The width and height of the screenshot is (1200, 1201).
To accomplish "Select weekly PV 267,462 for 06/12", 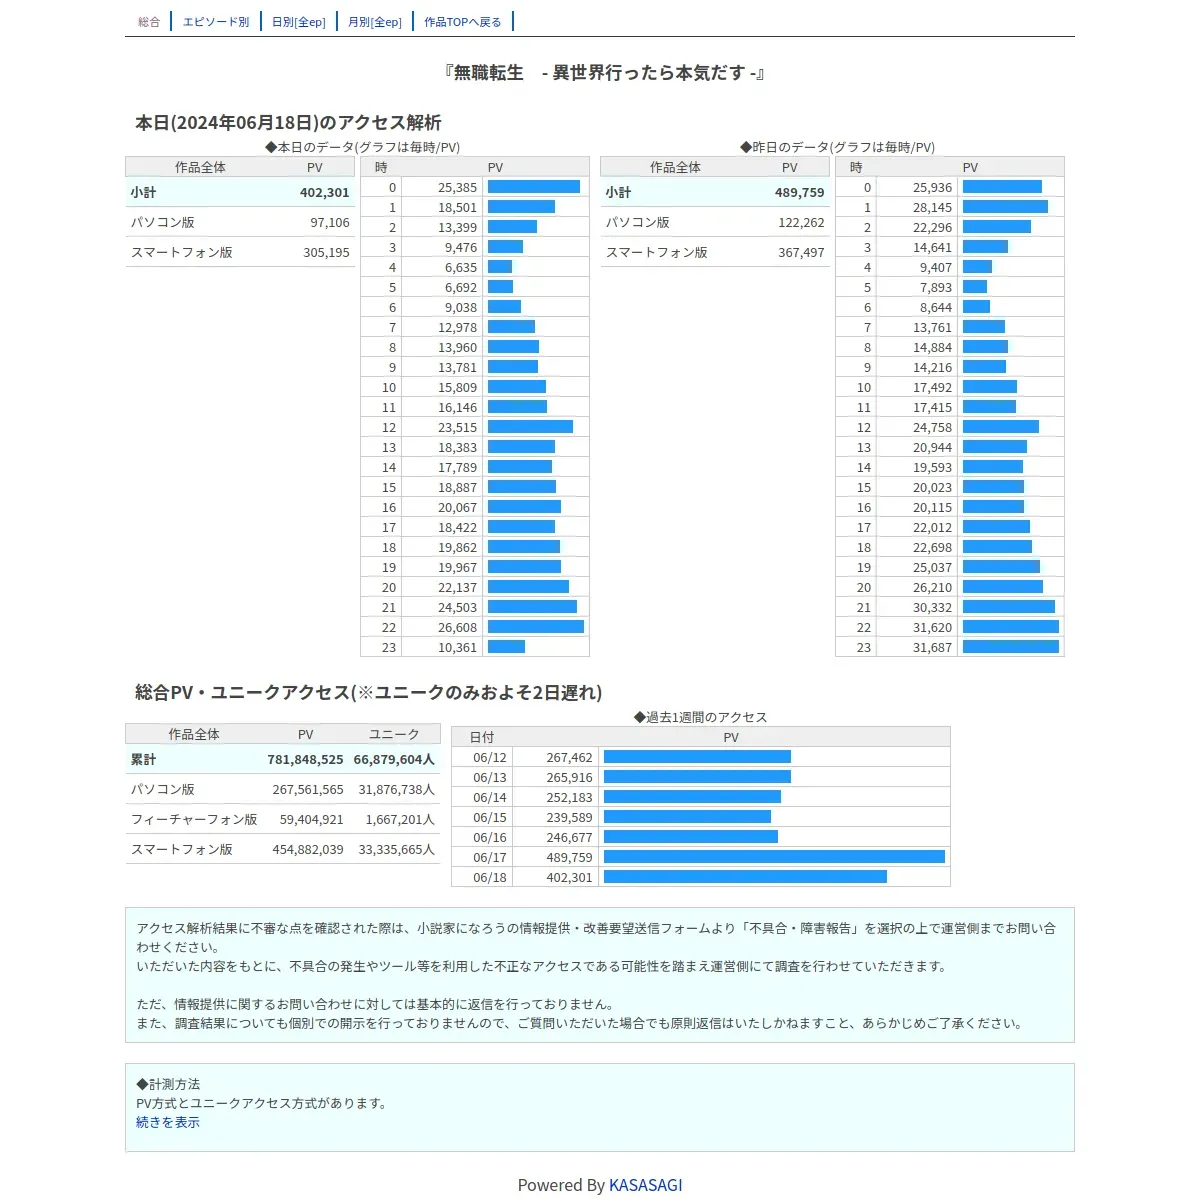I will point(569,757).
